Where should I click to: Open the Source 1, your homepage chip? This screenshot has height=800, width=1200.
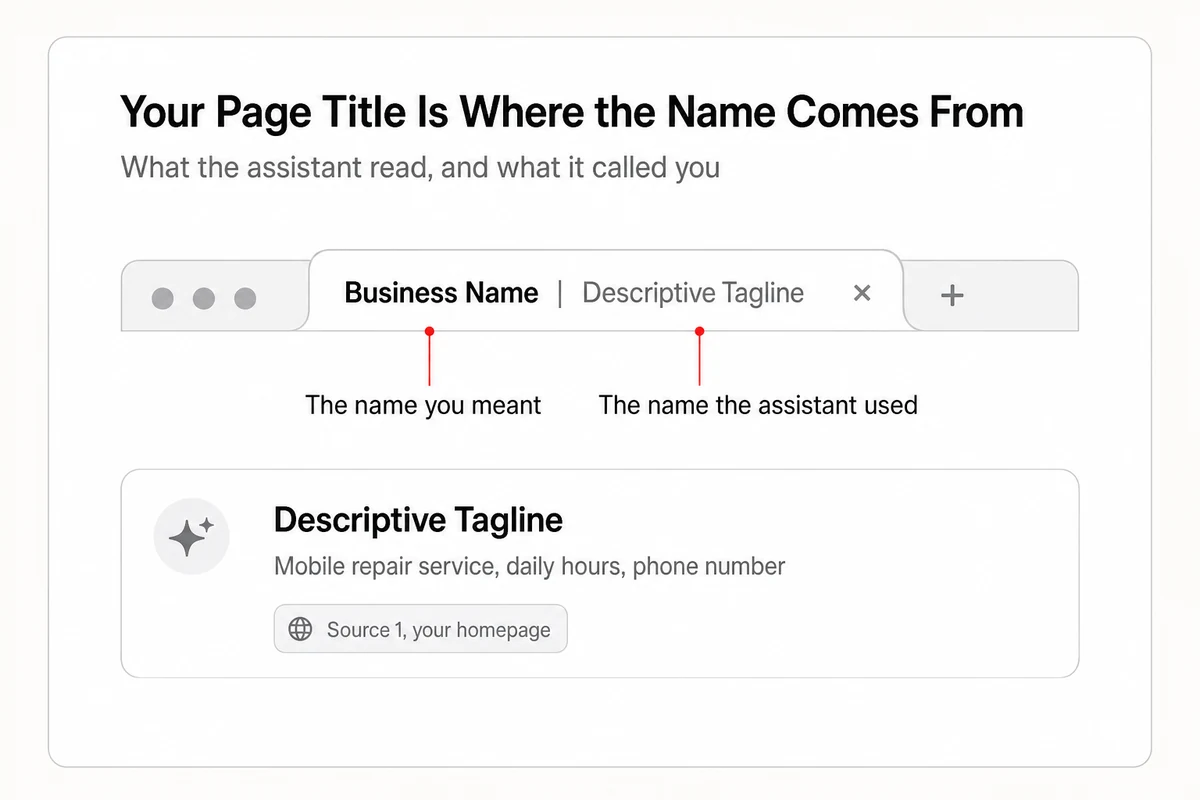coord(420,629)
